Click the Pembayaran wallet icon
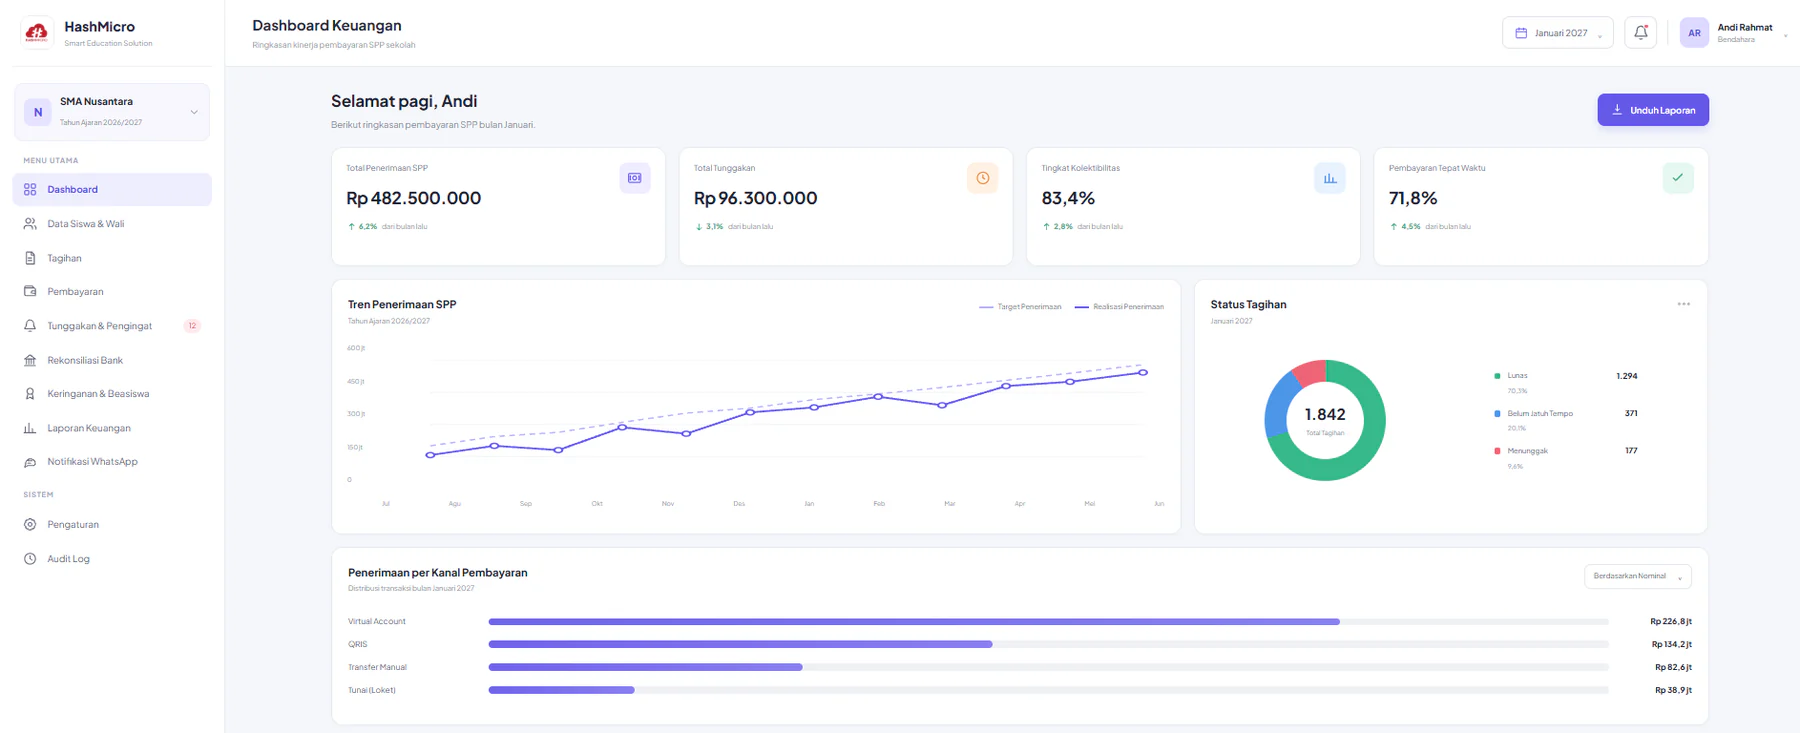The height and width of the screenshot is (733, 1800). point(30,292)
